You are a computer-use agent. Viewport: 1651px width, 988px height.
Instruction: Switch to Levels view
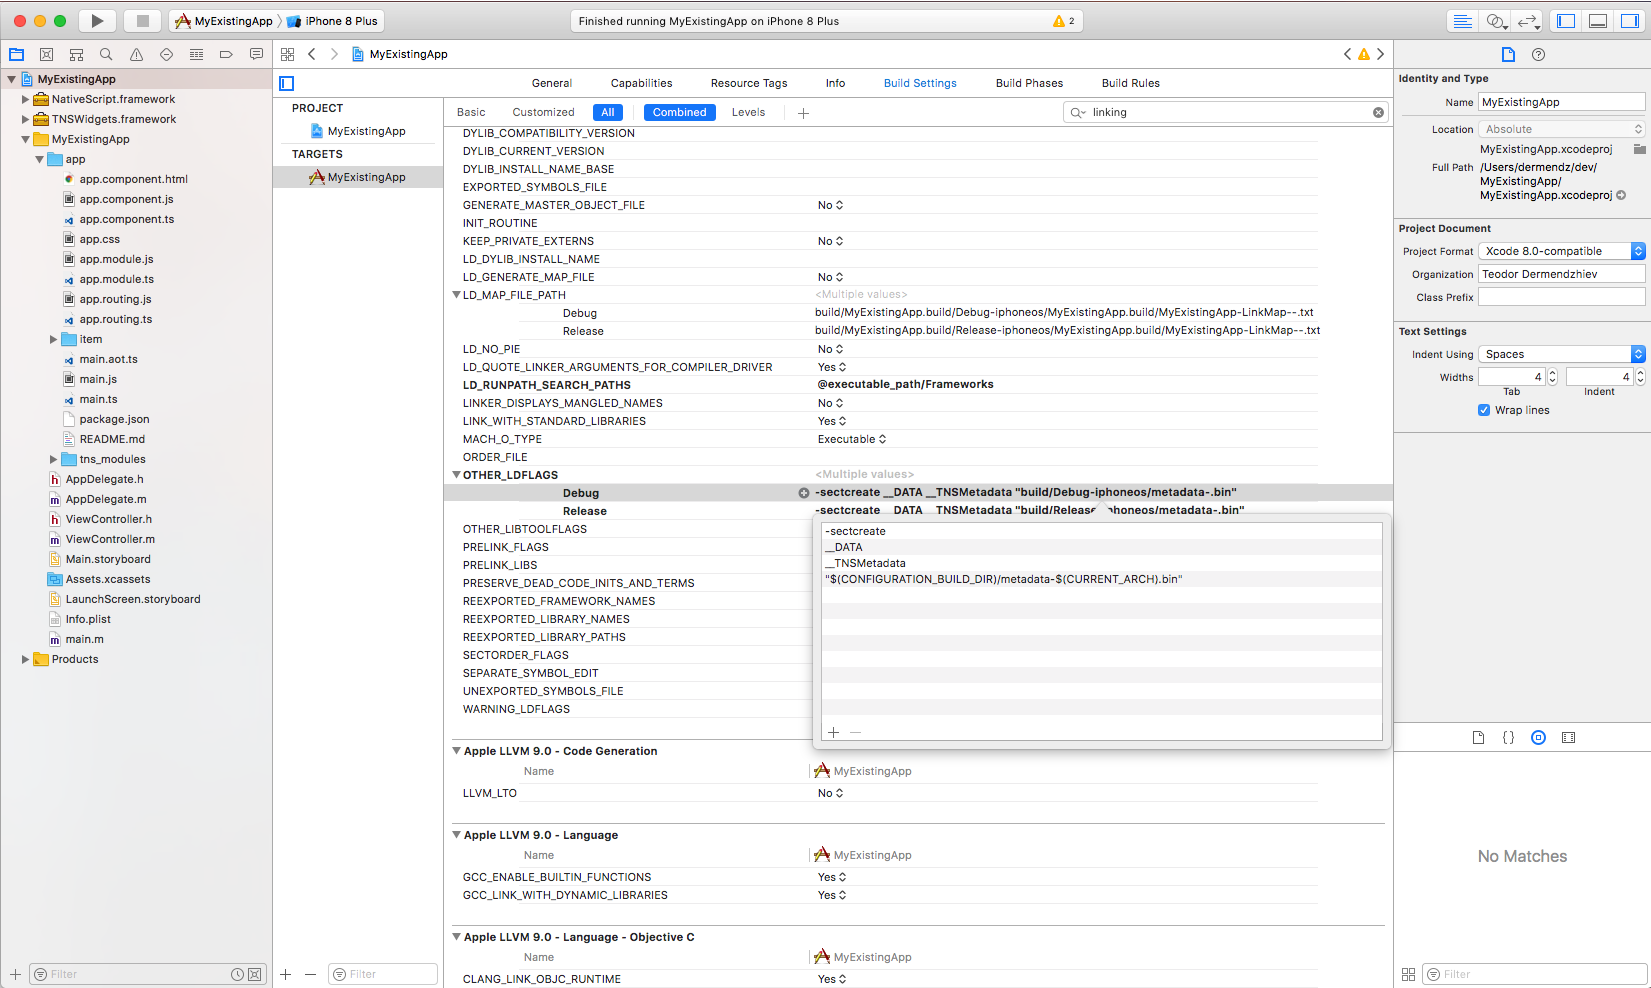(748, 112)
